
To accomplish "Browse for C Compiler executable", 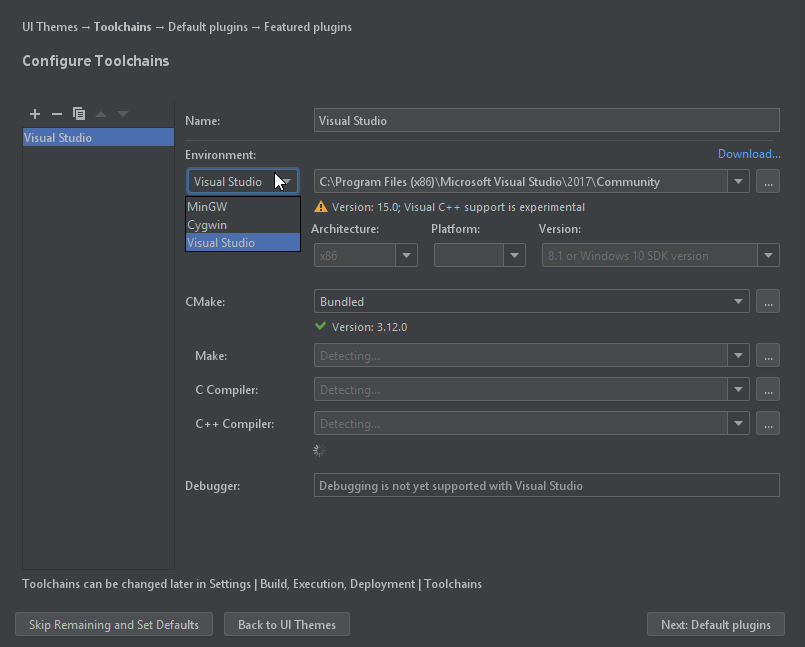I will (768, 389).
